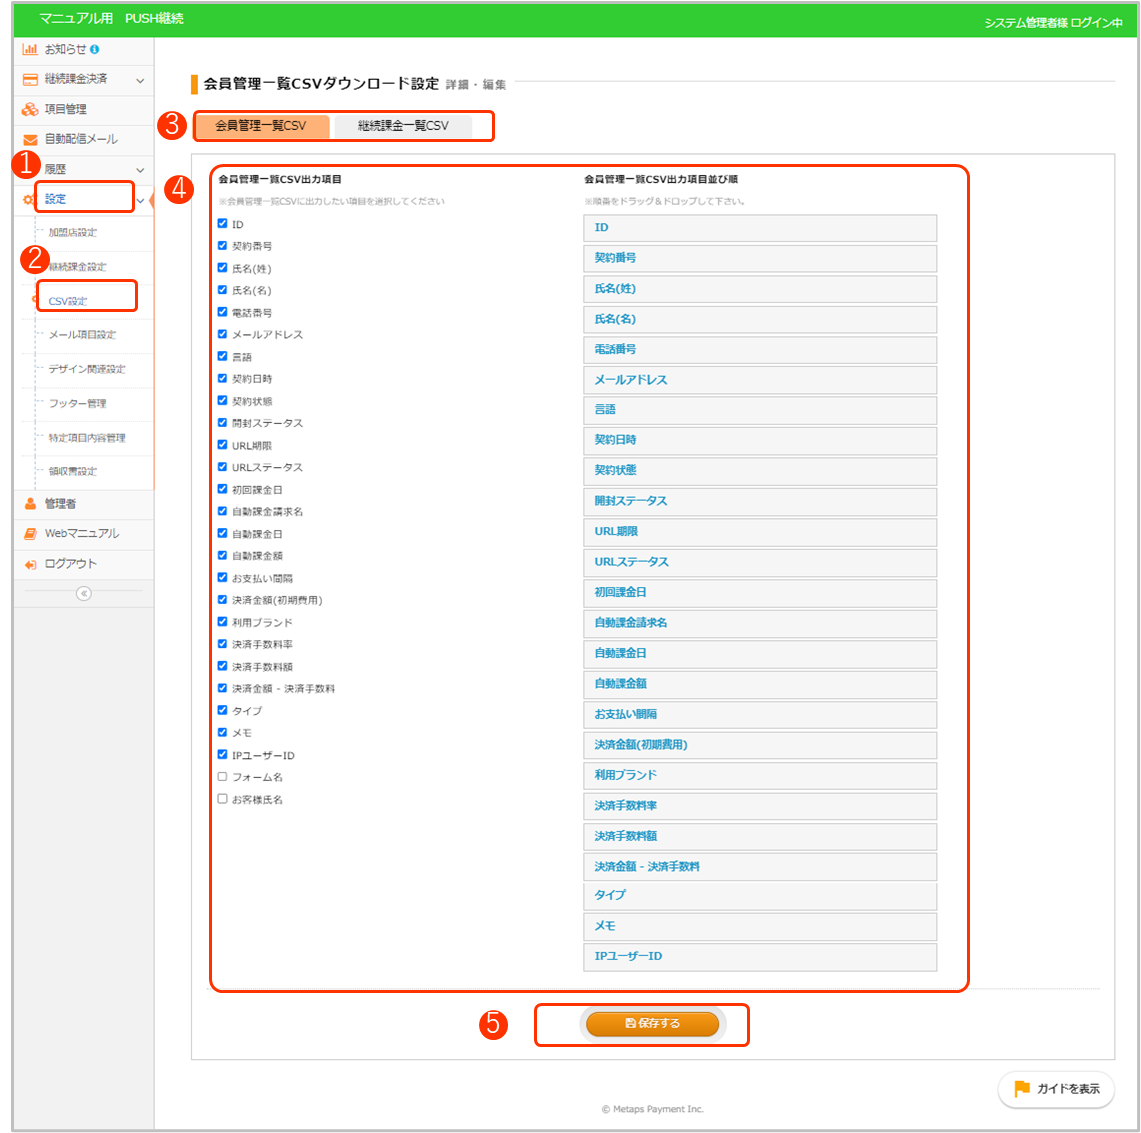Viewport: 1141px width, 1133px height.
Task: Expand the 履歴 menu chevron
Action: [x=140, y=170]
